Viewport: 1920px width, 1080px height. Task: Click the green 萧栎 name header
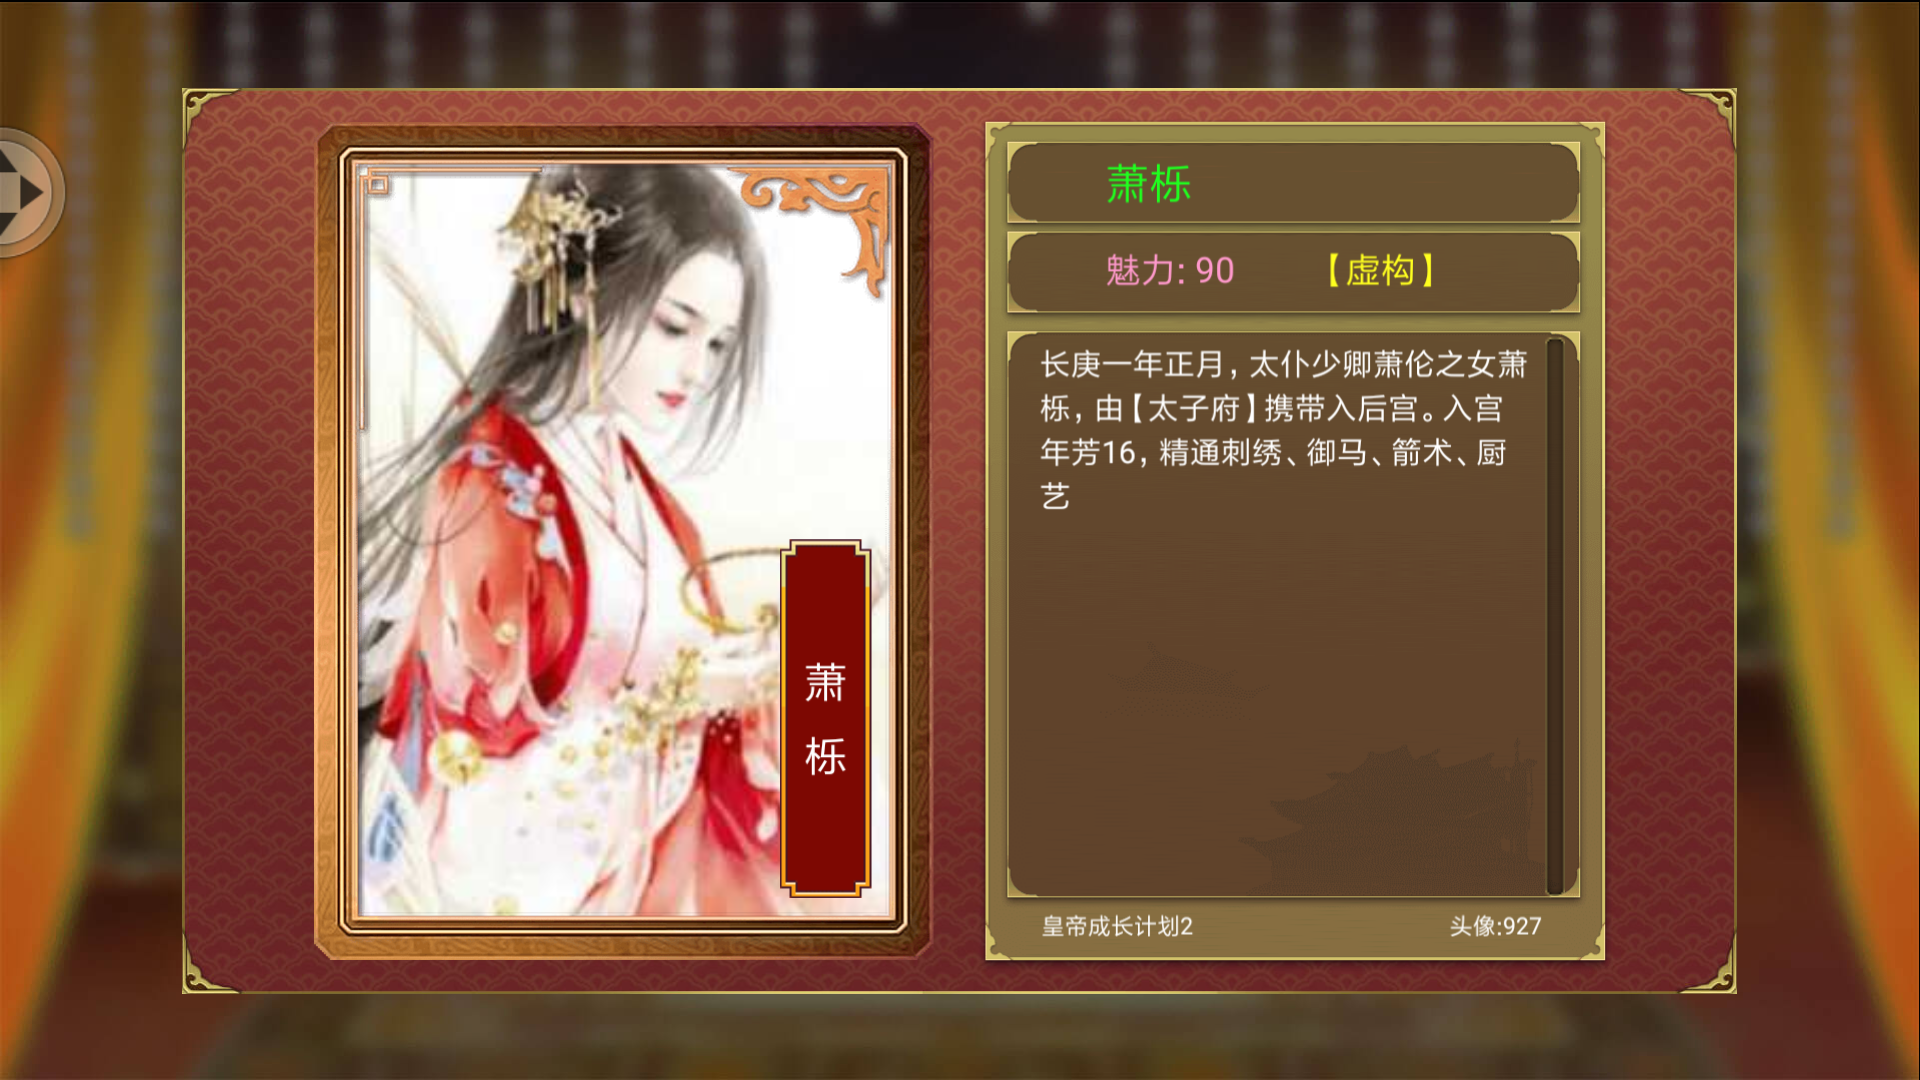[x=1148, y=184]
